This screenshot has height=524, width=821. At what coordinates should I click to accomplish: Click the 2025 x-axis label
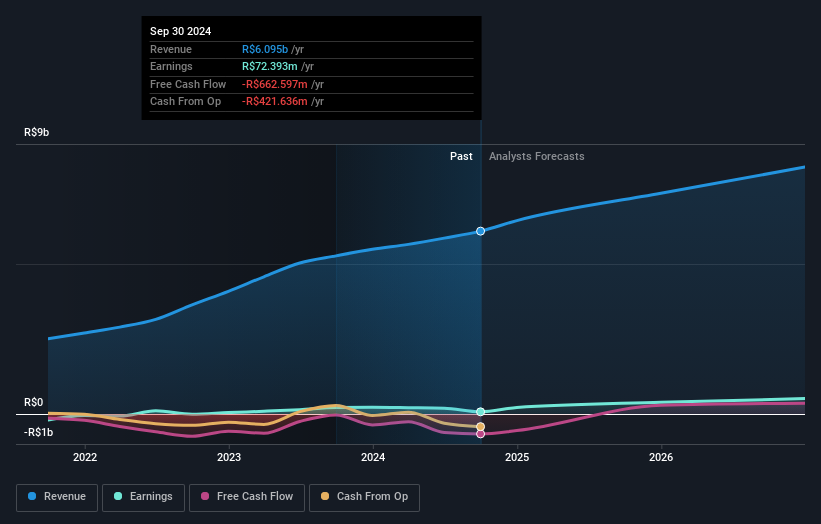(x=517, y=457)
